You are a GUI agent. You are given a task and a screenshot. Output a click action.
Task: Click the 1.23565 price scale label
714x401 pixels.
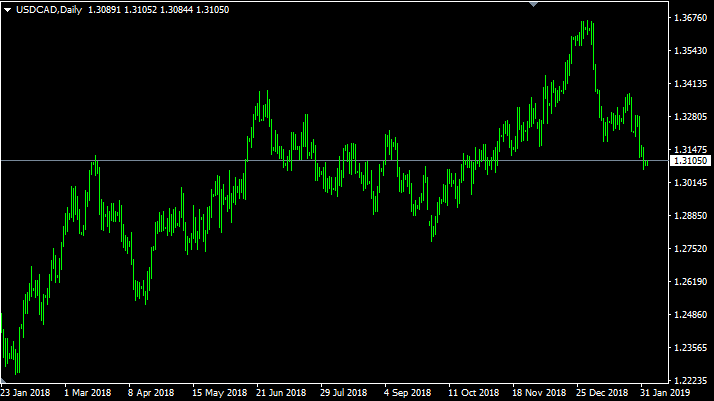[x=690, y=348]
